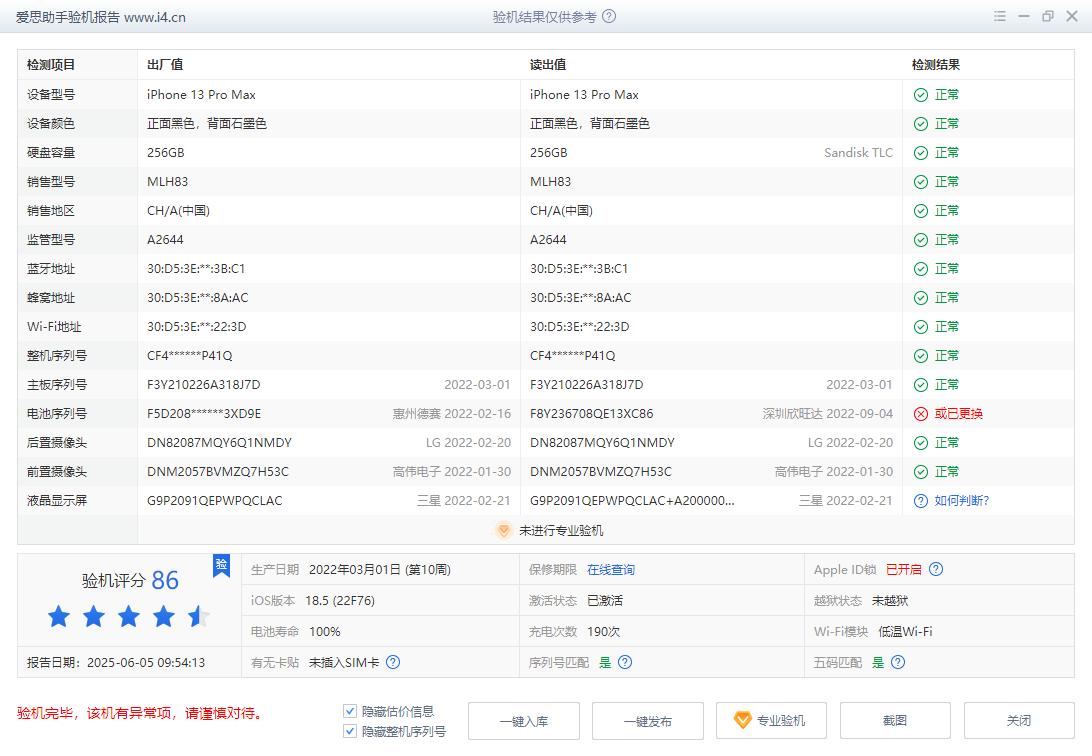Click the 一键入库 button
1092x756 pixels.
click(x=523, y=721)
